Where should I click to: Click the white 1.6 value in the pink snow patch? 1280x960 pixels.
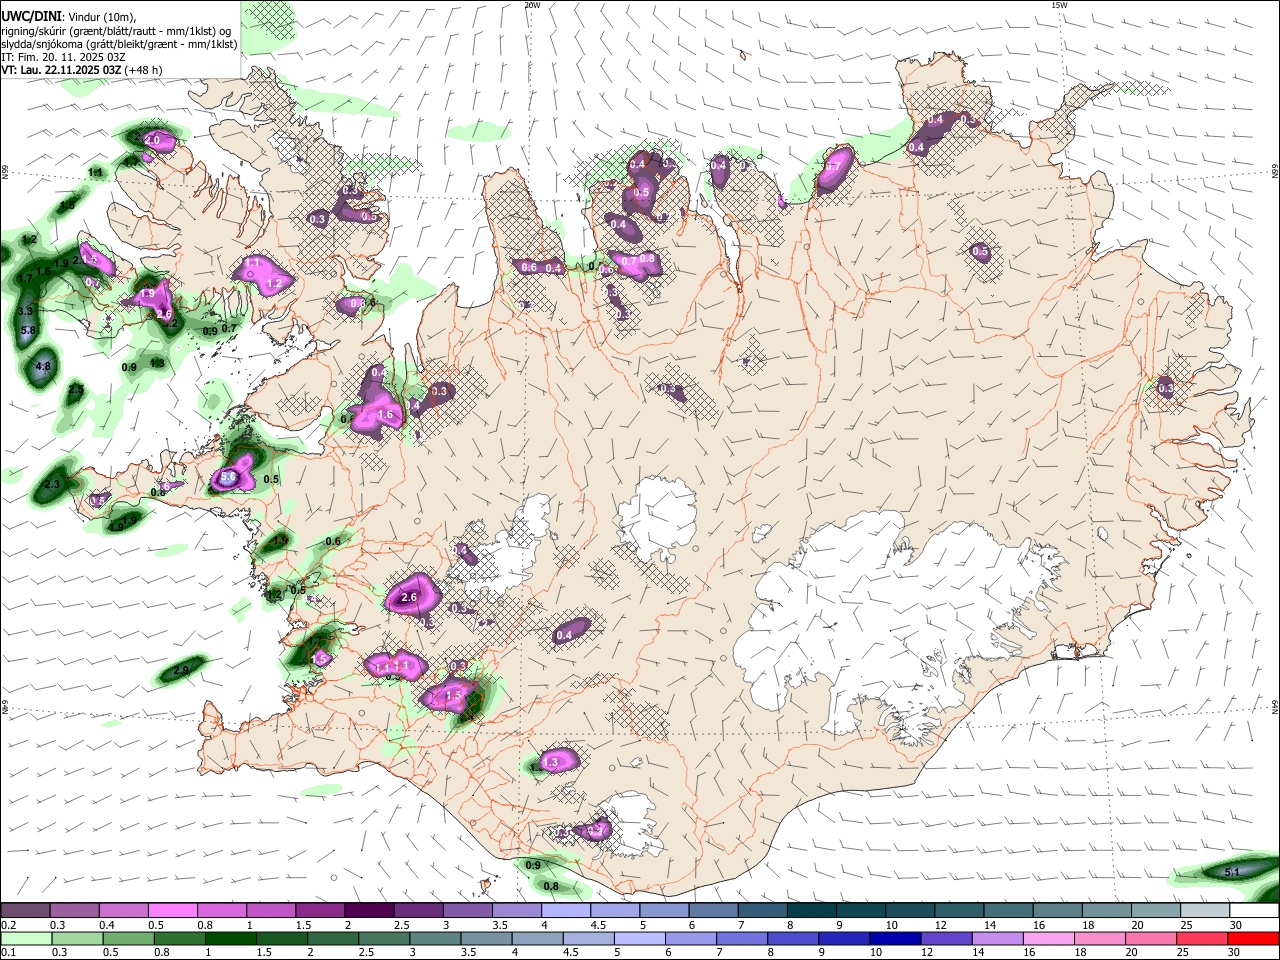point(384,414)
